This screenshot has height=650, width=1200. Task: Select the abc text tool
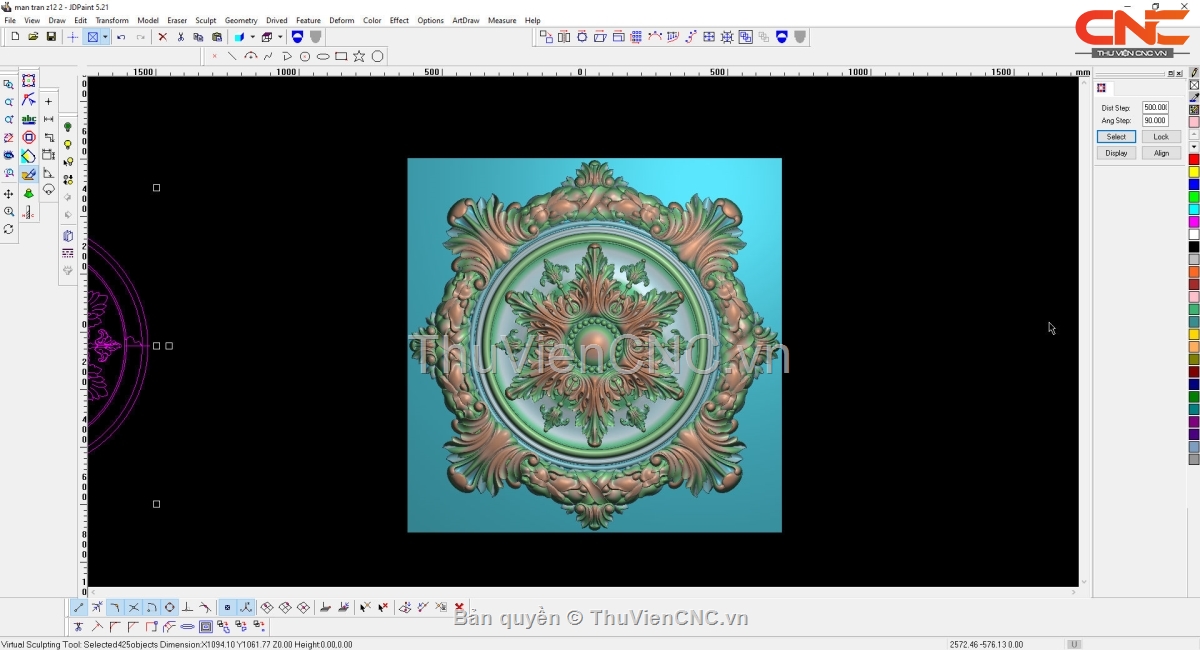[29, 119]
